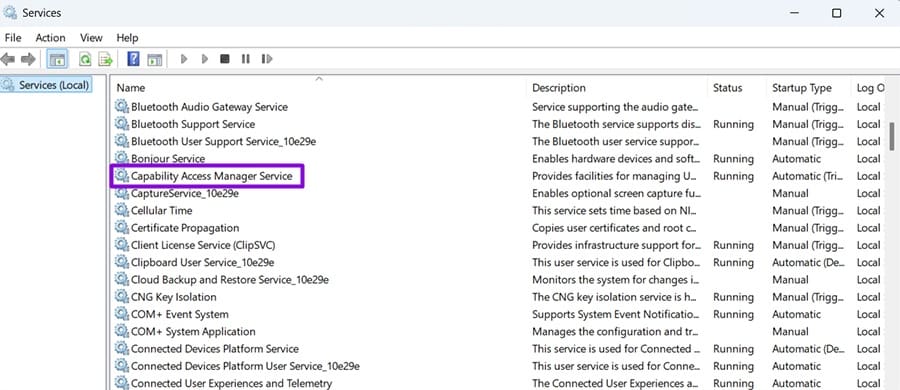Open the Action menu
900x390 pixels.
click(x=51, y=38)
